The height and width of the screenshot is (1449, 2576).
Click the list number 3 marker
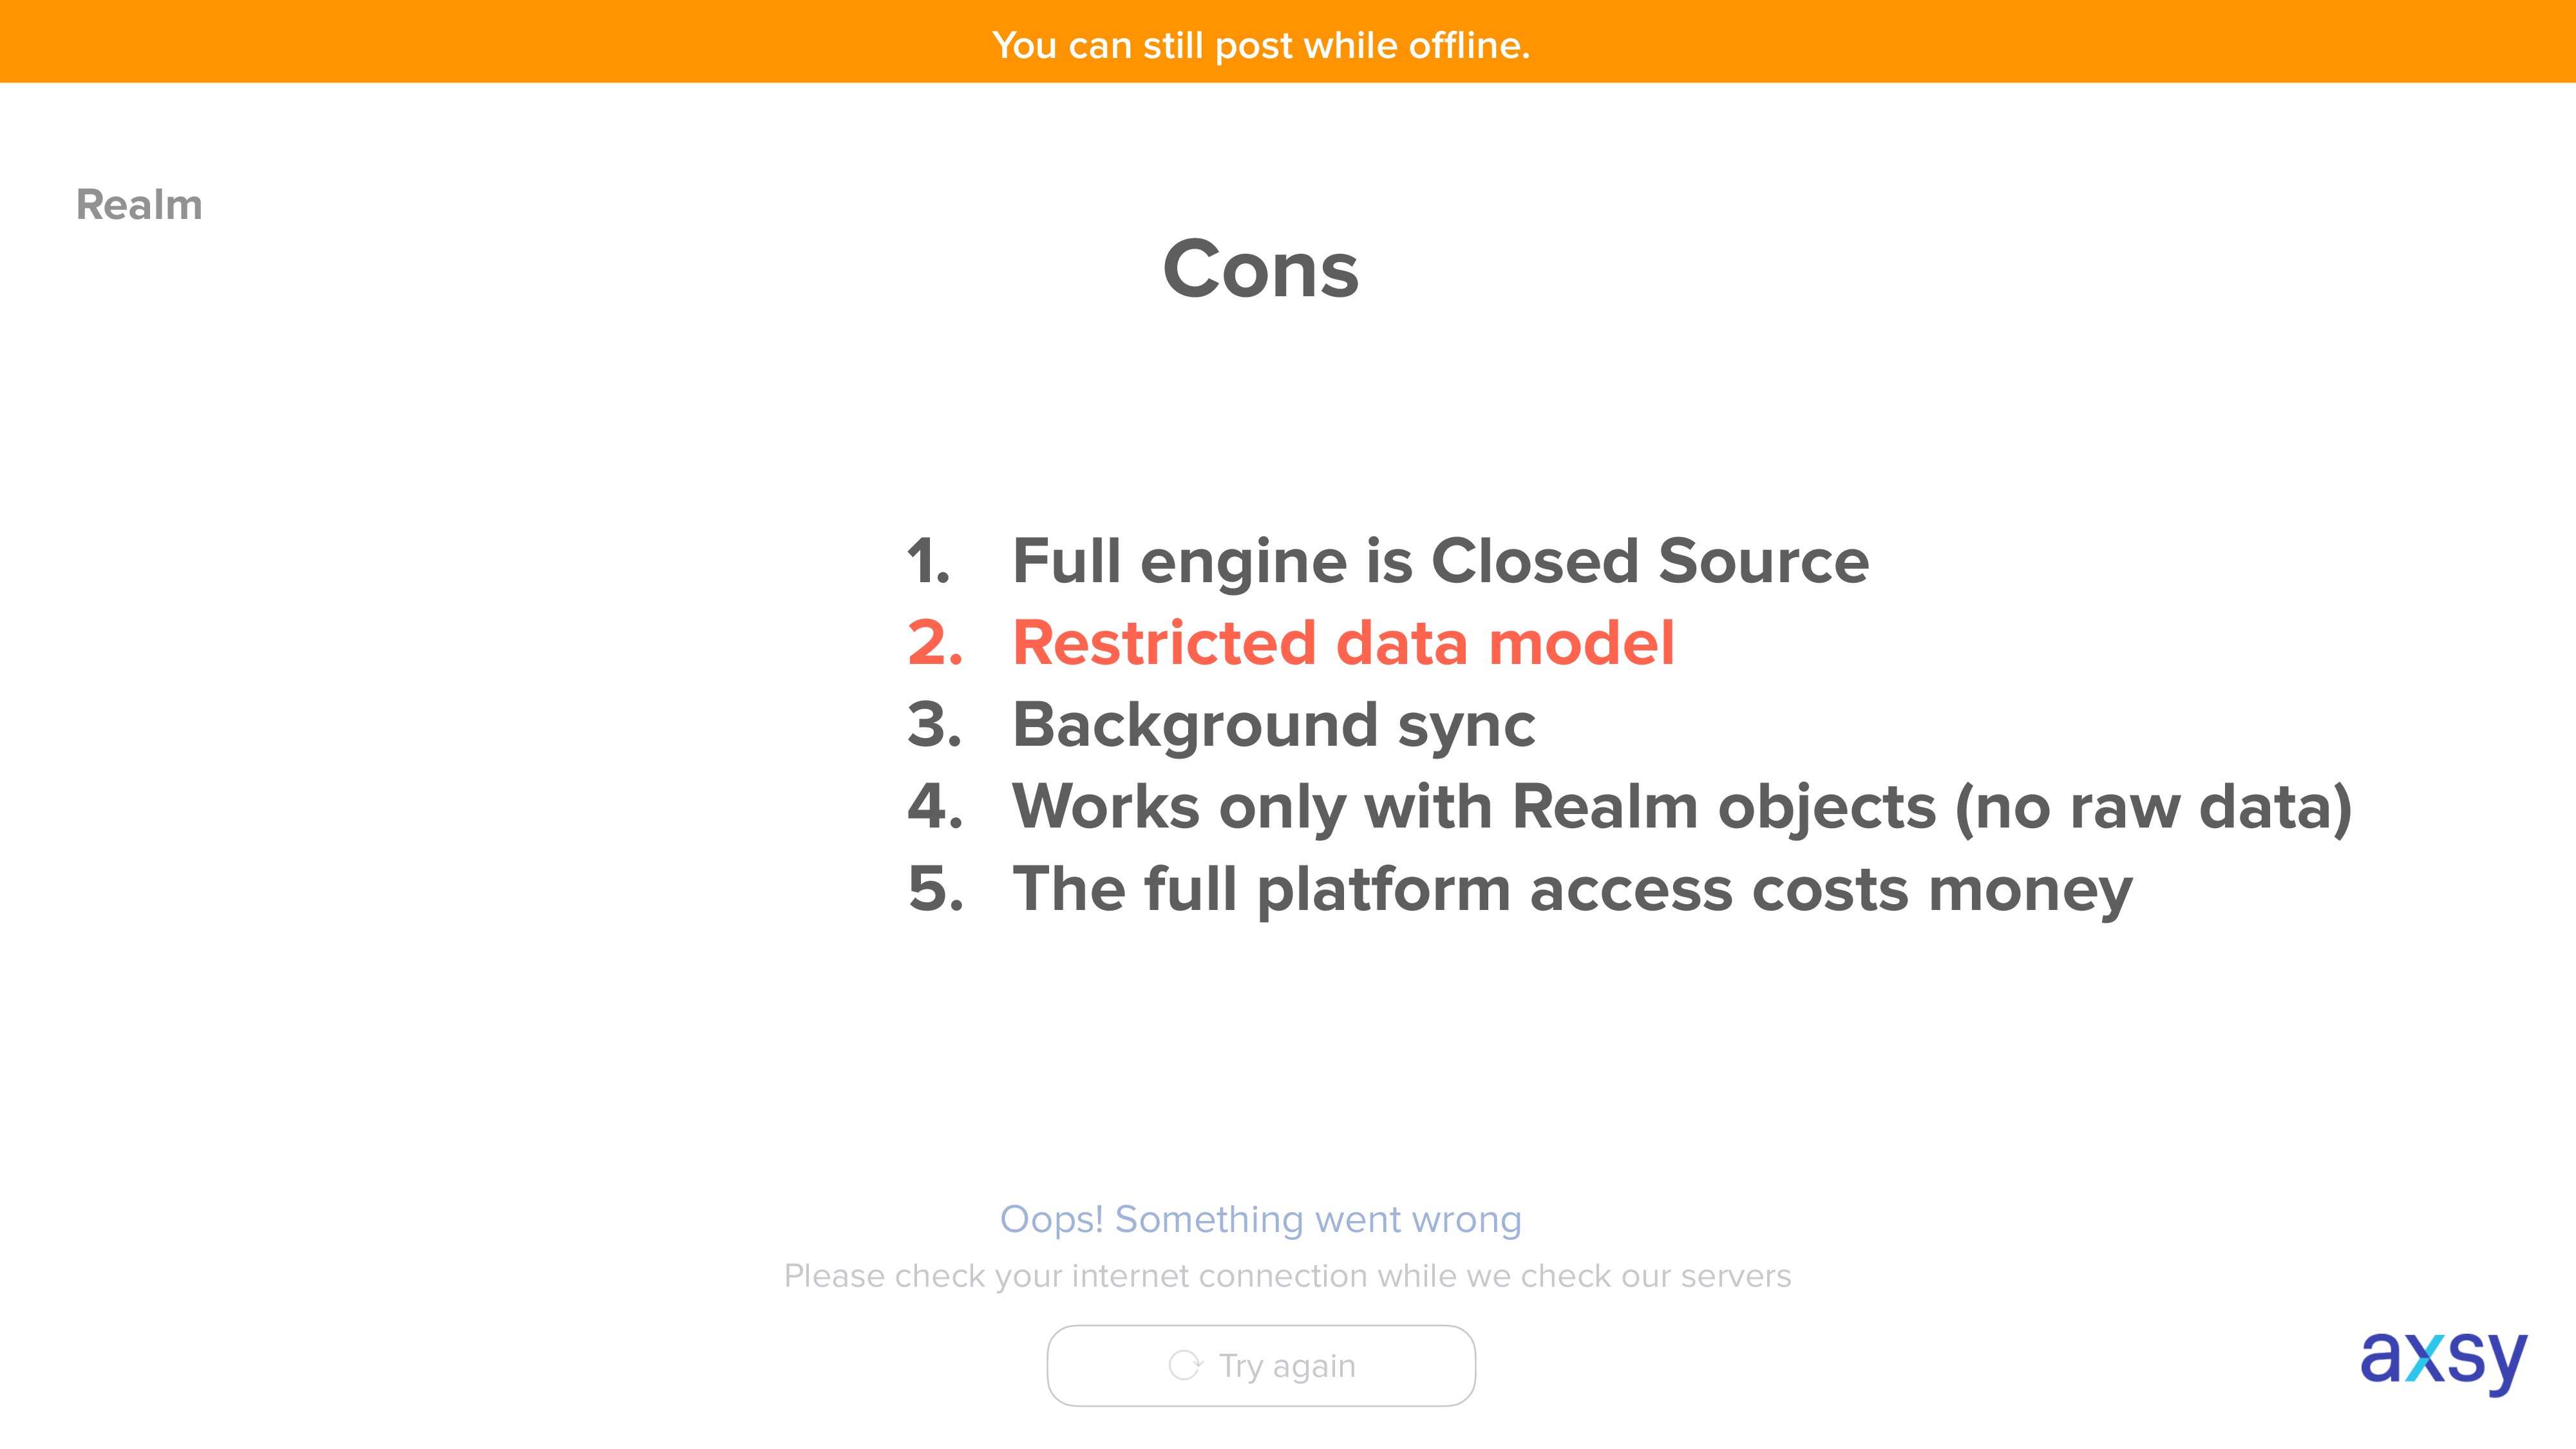[x=935, y=725]
